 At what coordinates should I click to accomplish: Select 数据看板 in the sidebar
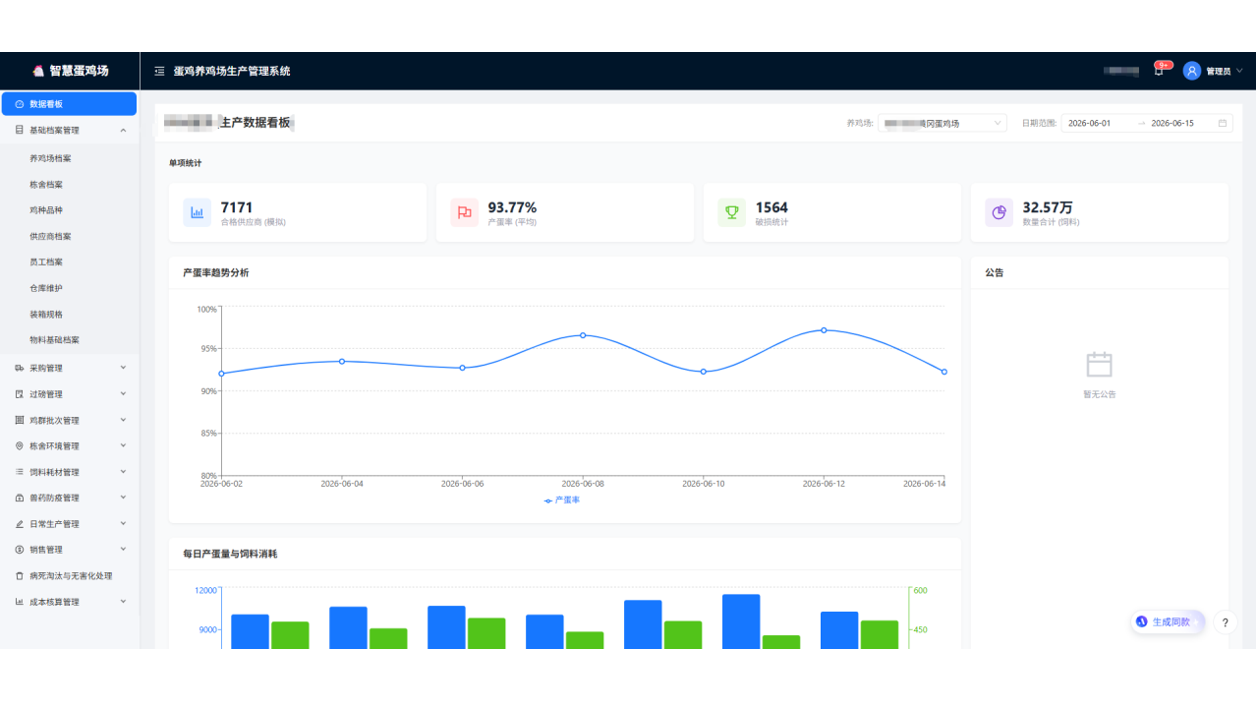(x=69, y=104)
